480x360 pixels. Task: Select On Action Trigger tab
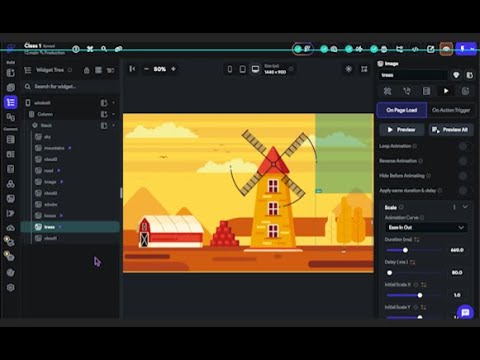pyautogui.click(x=451, y=110)
